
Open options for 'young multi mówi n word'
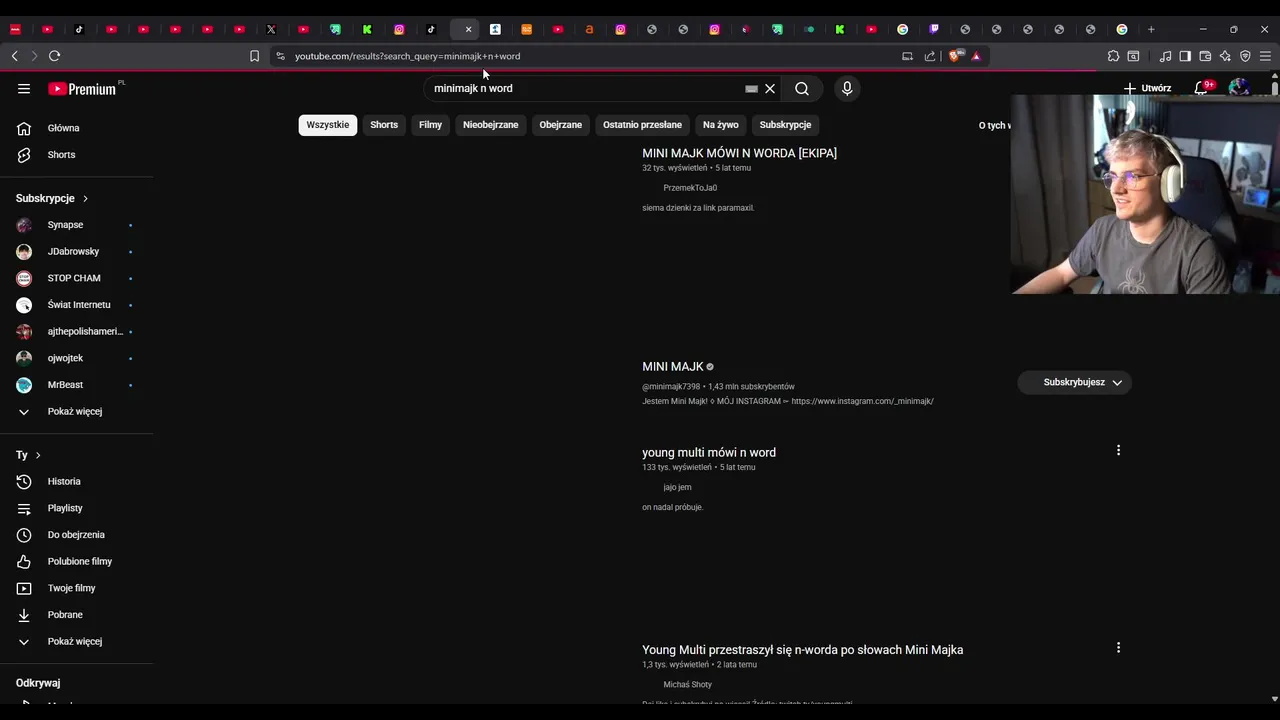point(1118,450)
